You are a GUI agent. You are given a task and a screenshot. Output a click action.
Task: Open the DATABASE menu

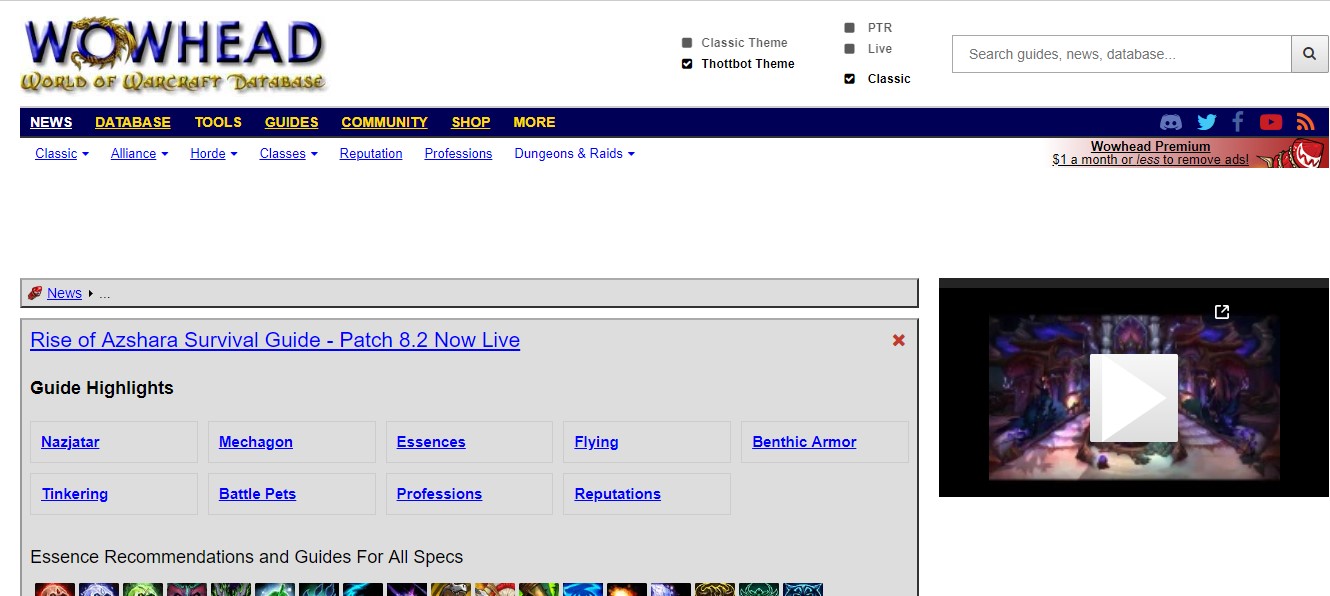[x=133, y=122]
